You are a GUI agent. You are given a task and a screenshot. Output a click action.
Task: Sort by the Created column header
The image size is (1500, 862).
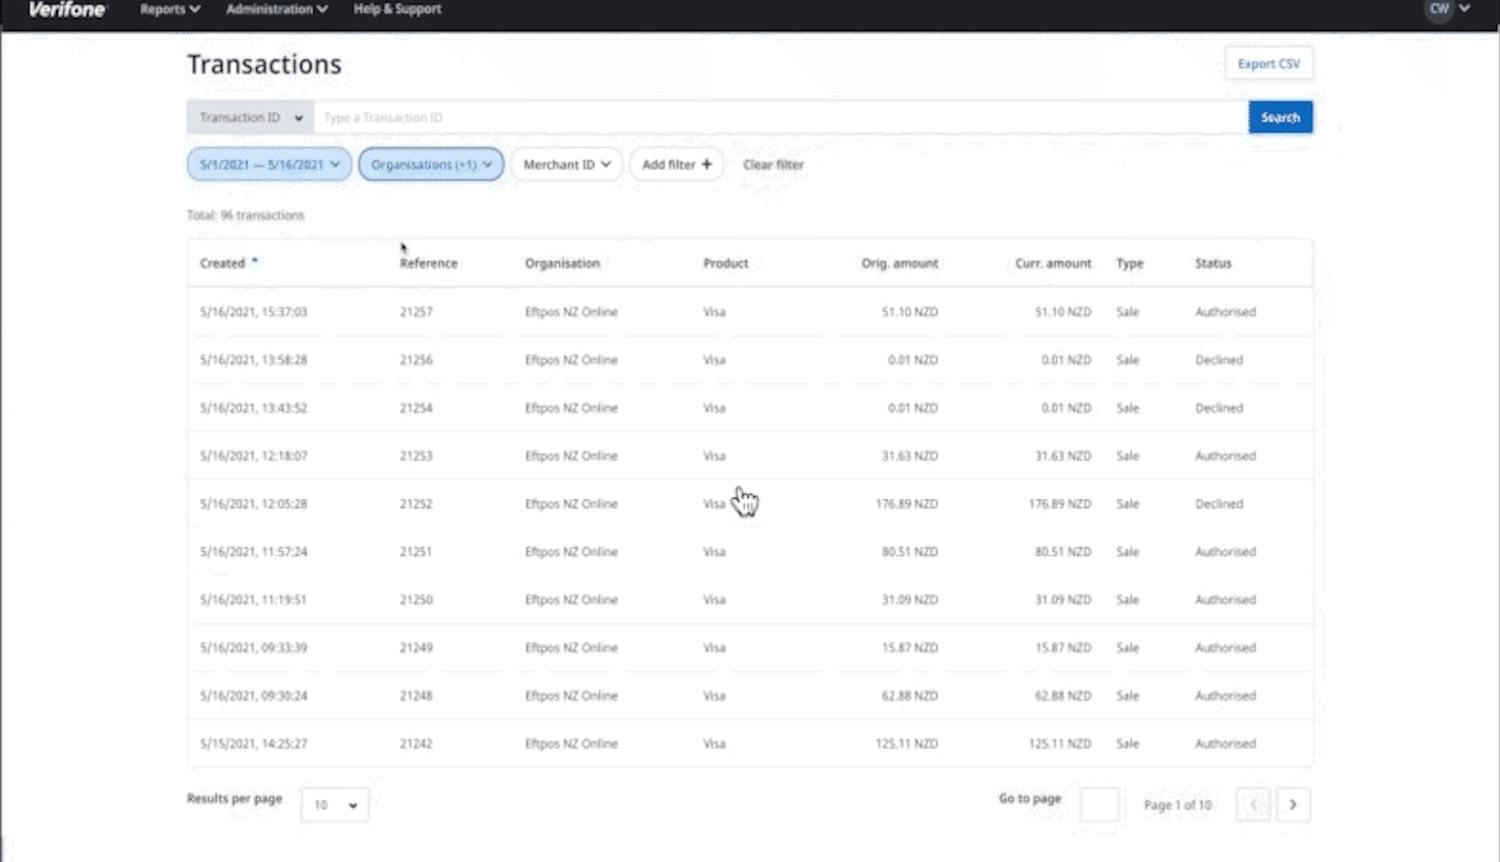click(x=228, y=263)
